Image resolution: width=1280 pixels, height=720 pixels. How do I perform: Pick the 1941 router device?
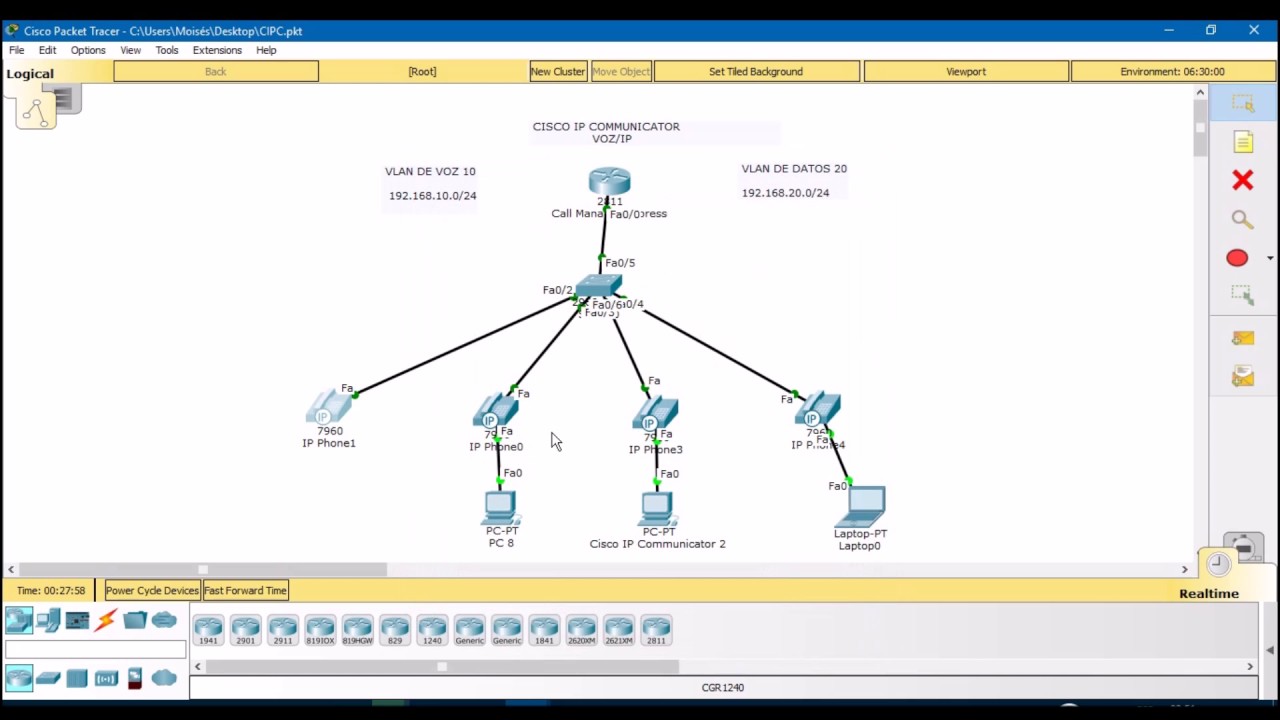coord(208,630)
